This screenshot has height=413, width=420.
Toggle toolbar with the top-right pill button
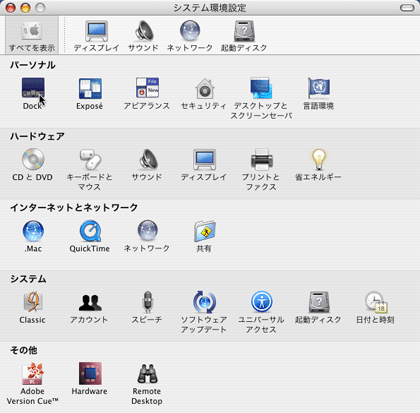(407, 8)
